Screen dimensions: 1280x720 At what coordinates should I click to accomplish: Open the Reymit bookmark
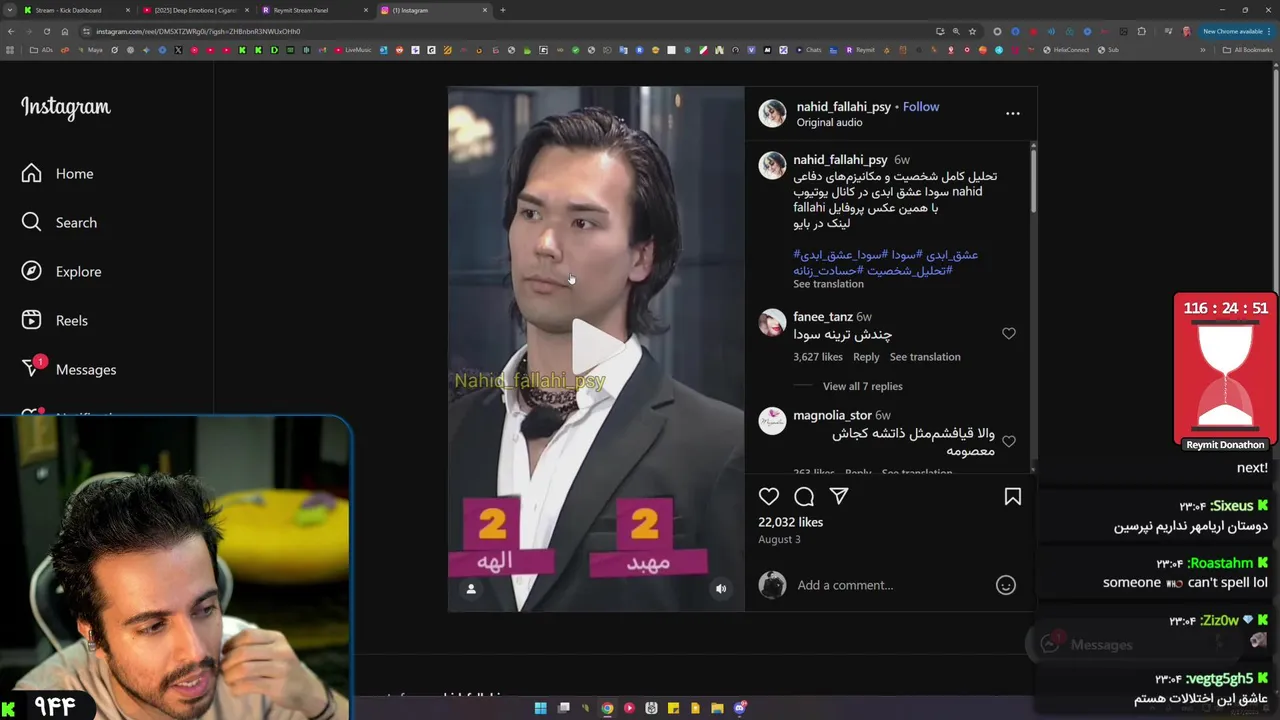[860, 50]
